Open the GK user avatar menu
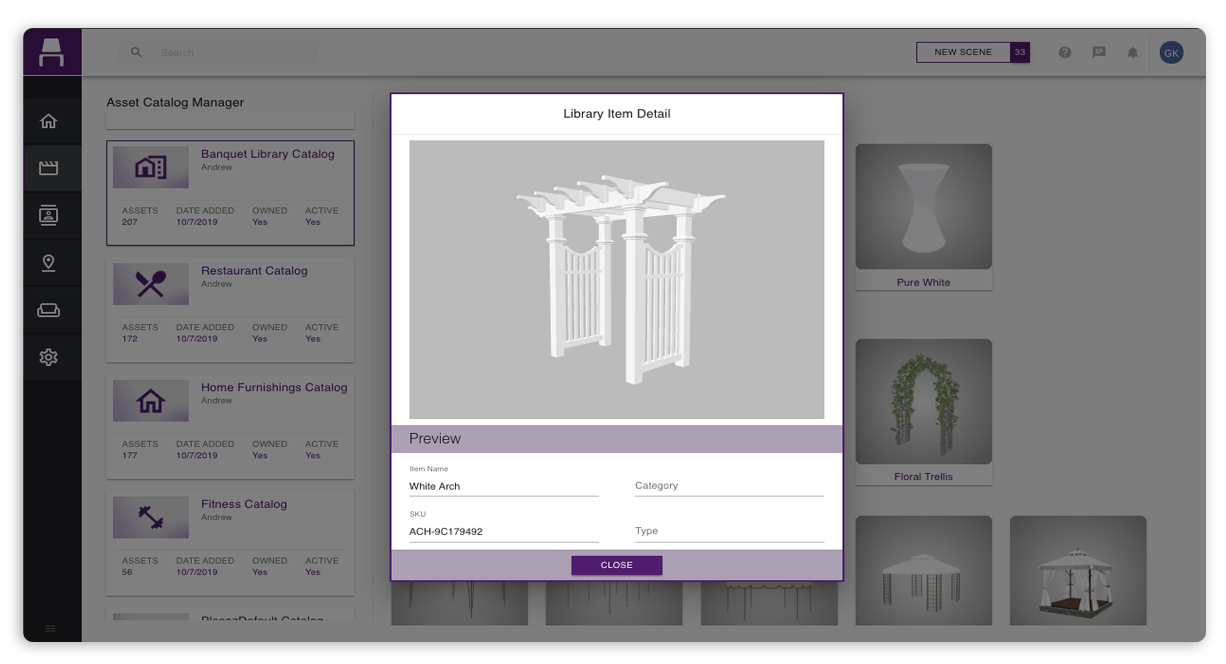1226x664 pixels. point(1172,52)
